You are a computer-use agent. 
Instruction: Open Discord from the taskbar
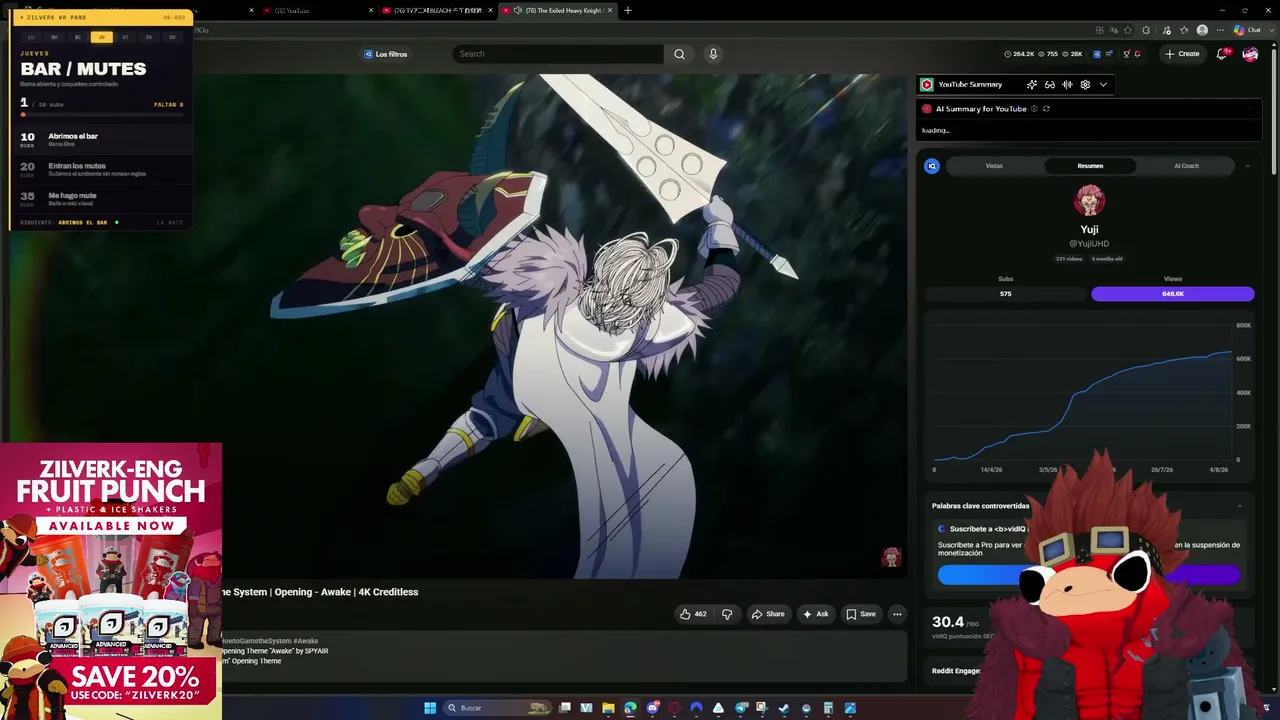(652, 708)
